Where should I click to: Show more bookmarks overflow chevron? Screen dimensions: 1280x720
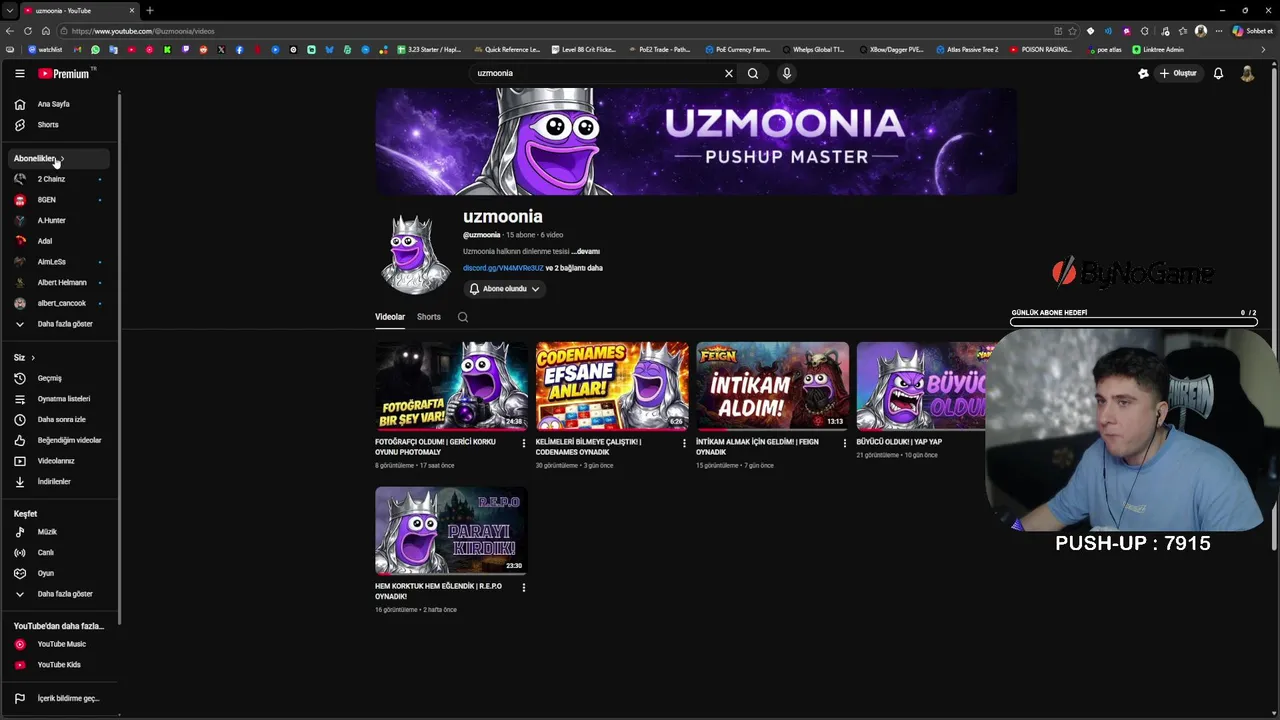1263,49
